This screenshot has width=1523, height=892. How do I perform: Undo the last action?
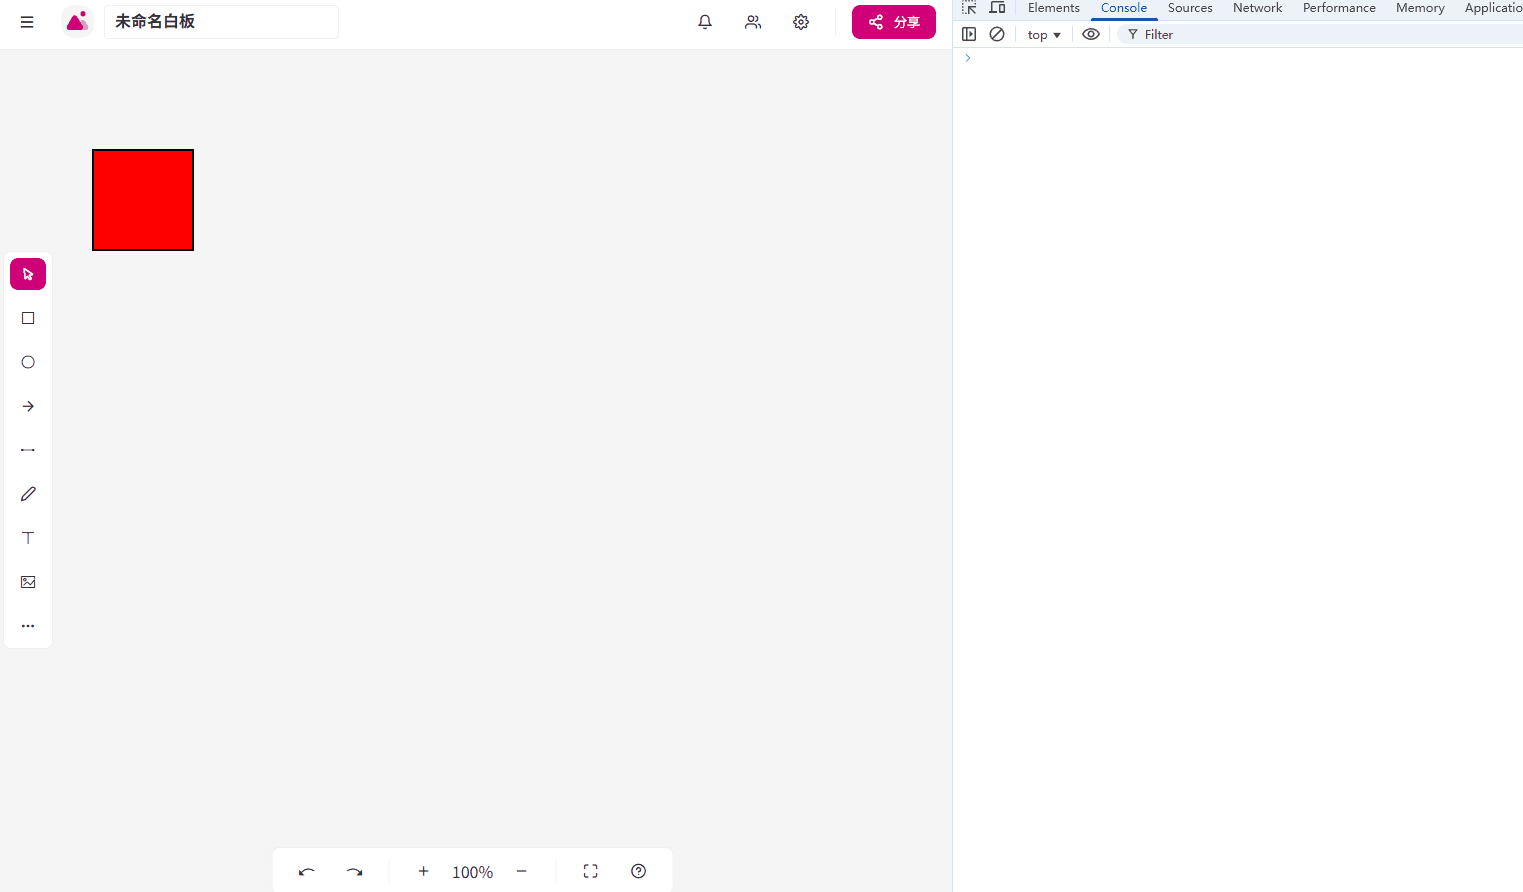[x=307, y=871]
